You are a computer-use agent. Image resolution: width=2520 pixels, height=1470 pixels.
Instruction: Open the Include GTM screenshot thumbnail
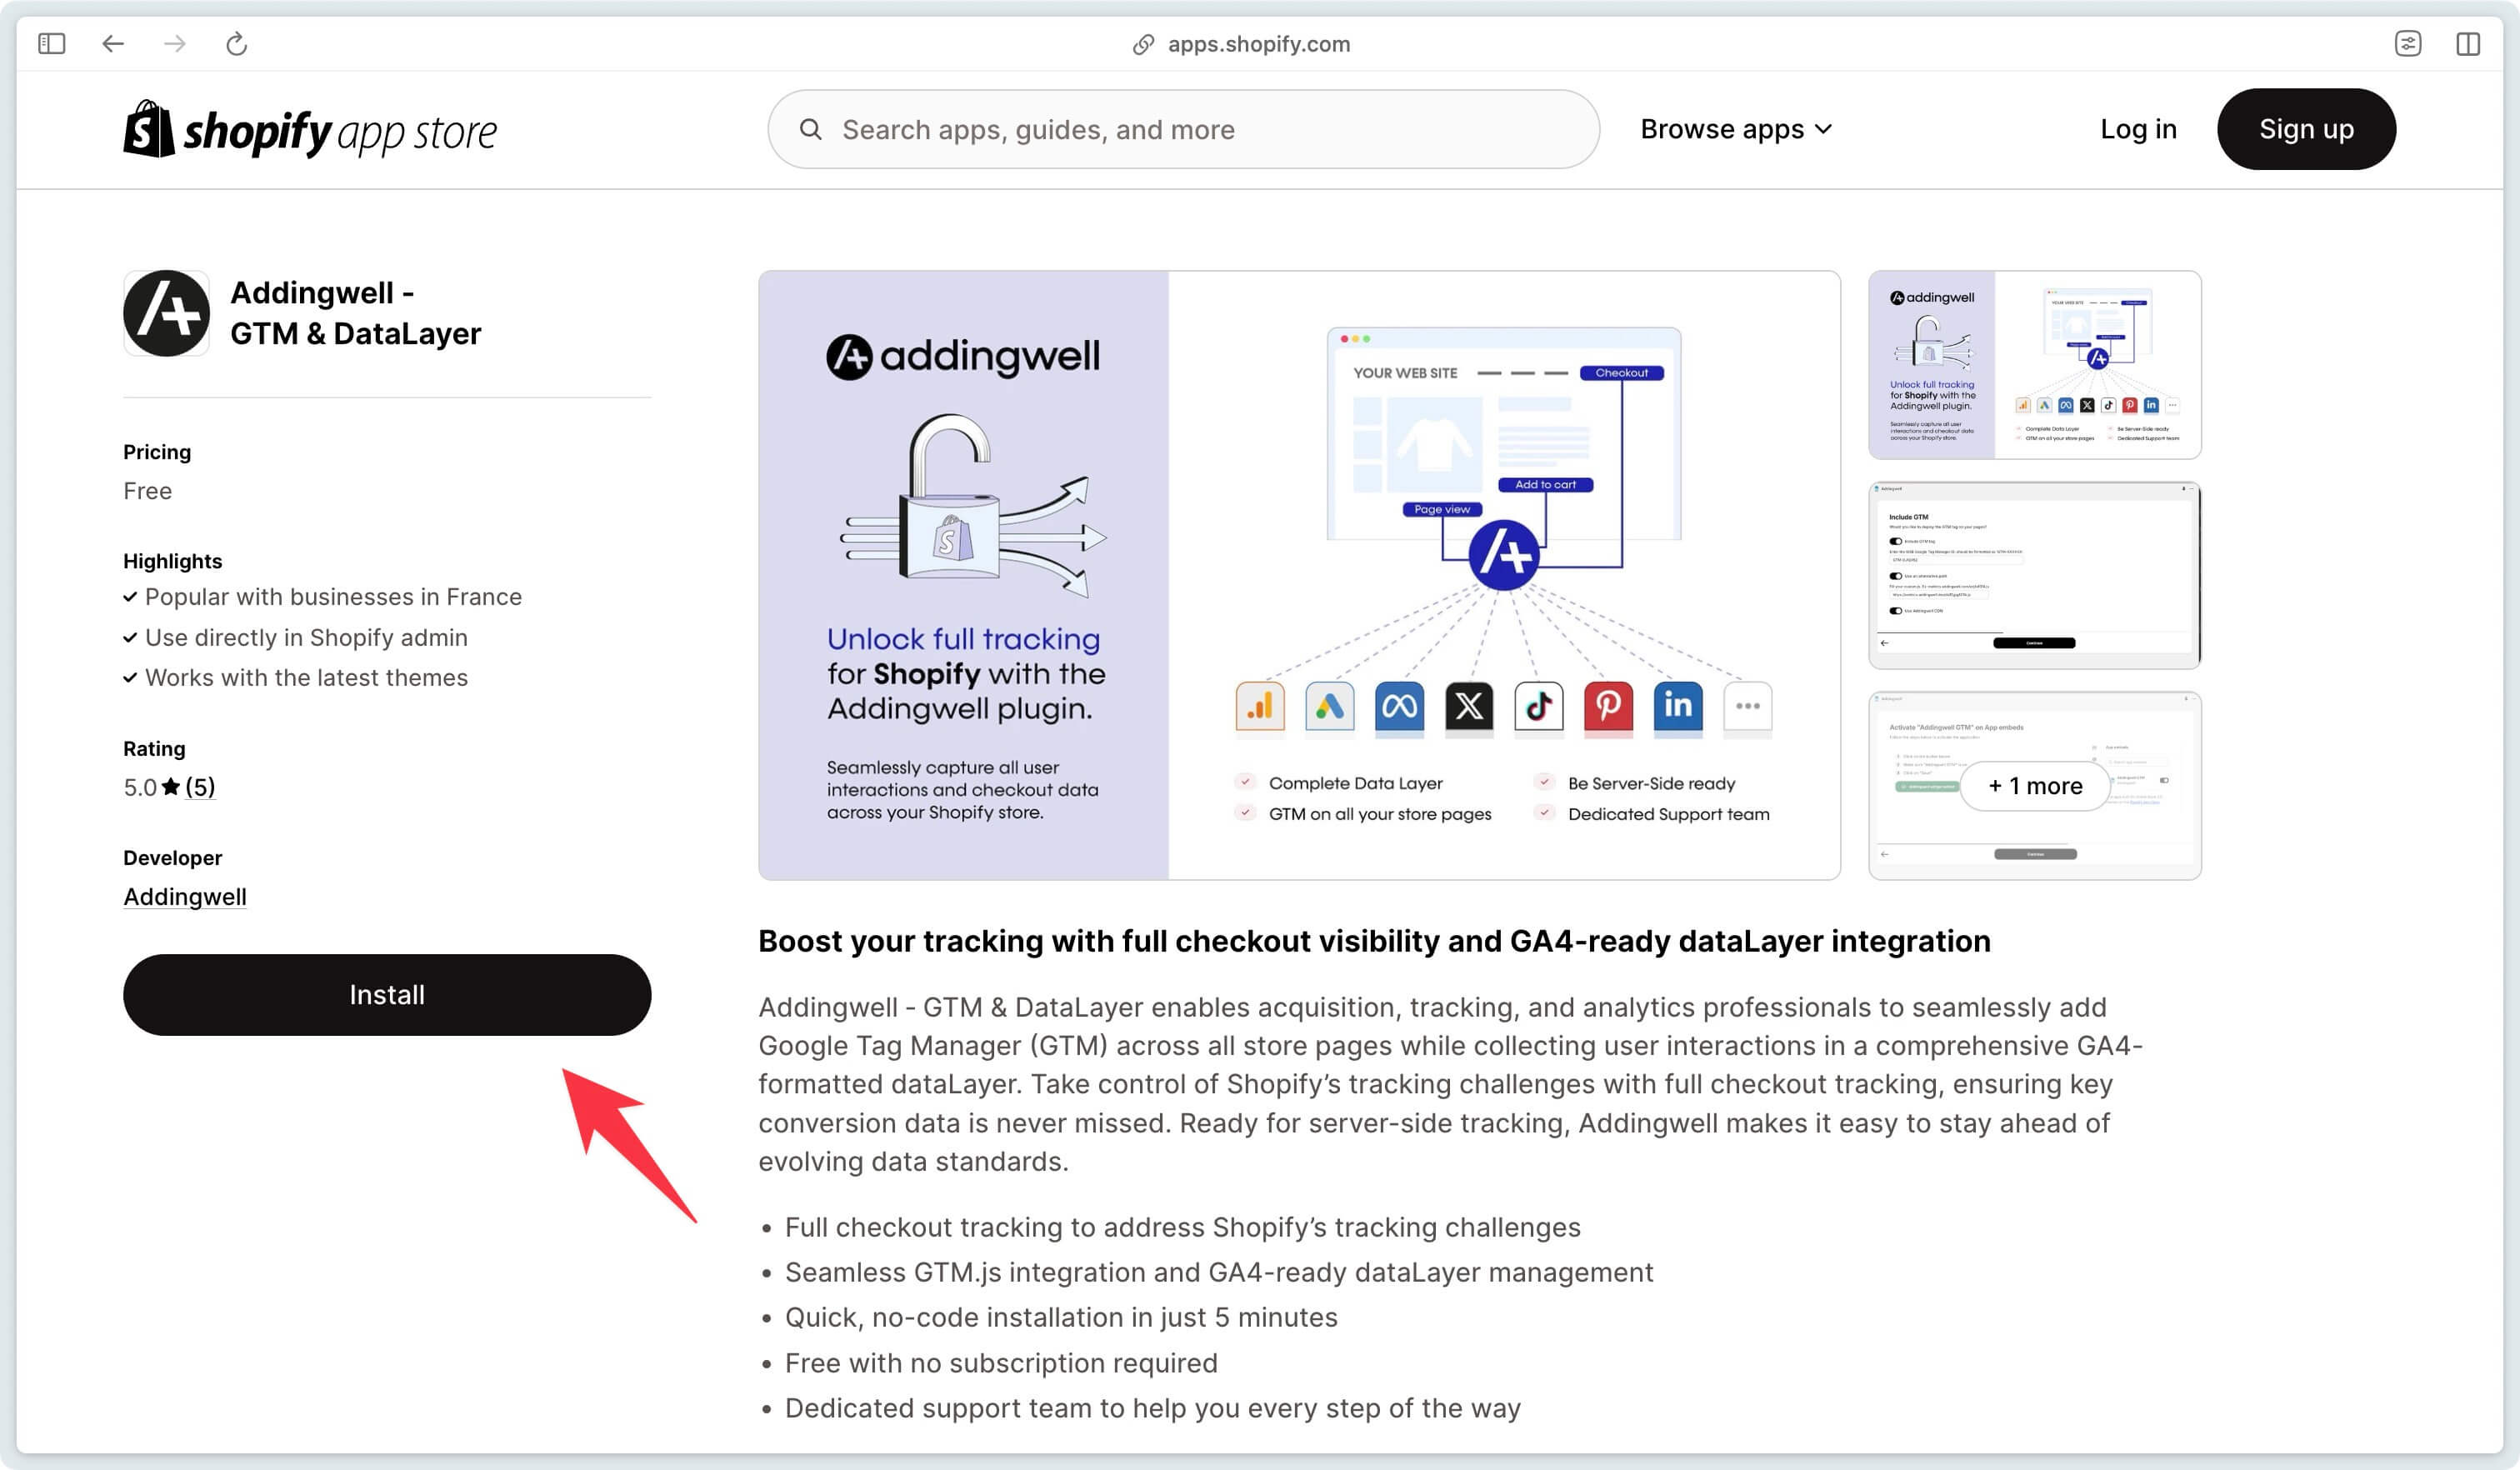coord(2035,575)
